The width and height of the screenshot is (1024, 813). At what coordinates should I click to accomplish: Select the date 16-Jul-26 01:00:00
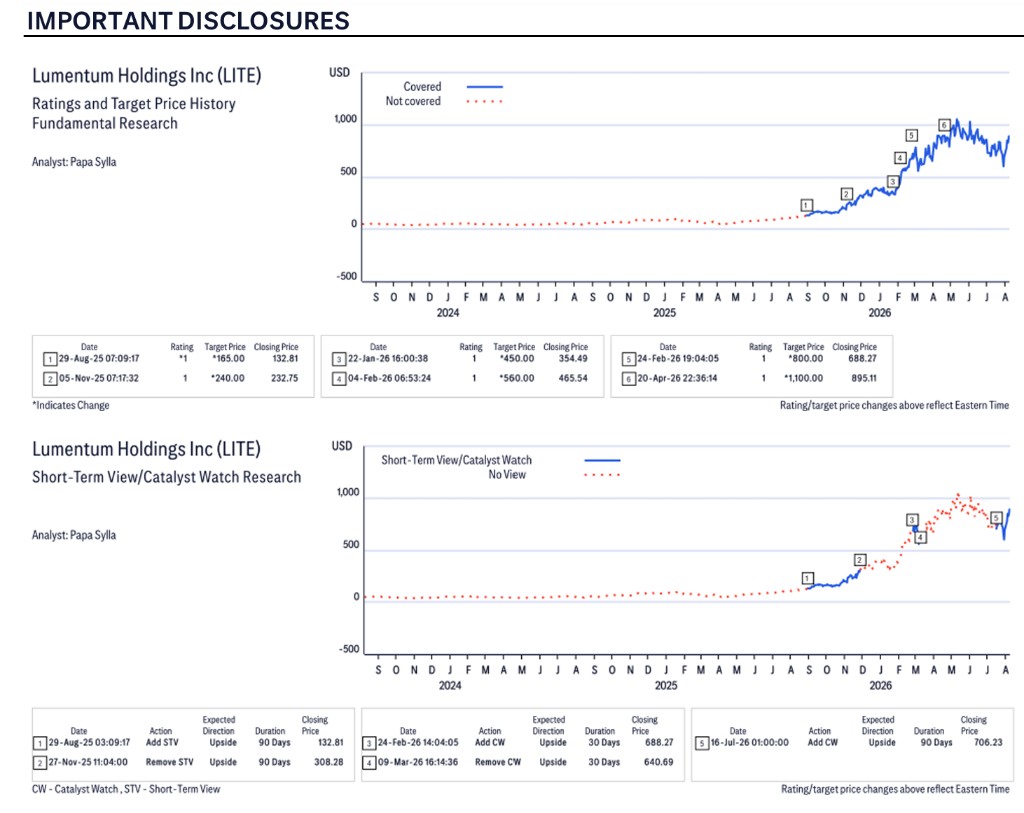click(x=750, y=742)
